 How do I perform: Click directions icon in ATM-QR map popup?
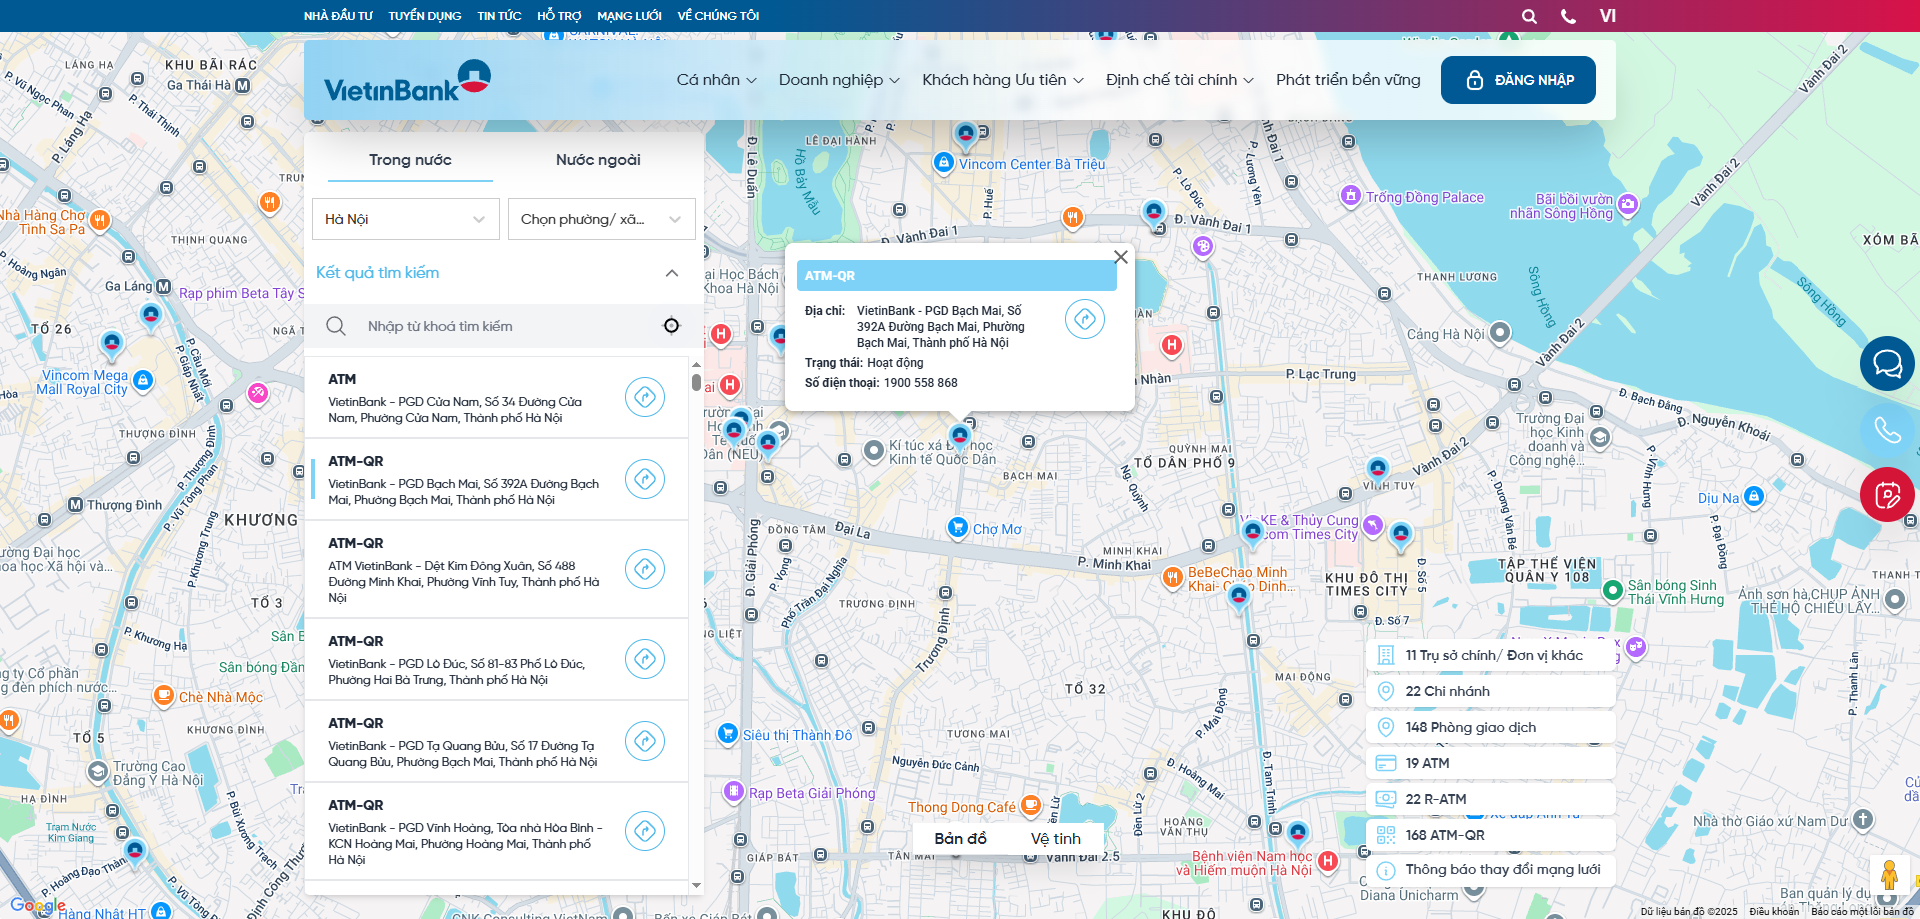click(1084, 319)
